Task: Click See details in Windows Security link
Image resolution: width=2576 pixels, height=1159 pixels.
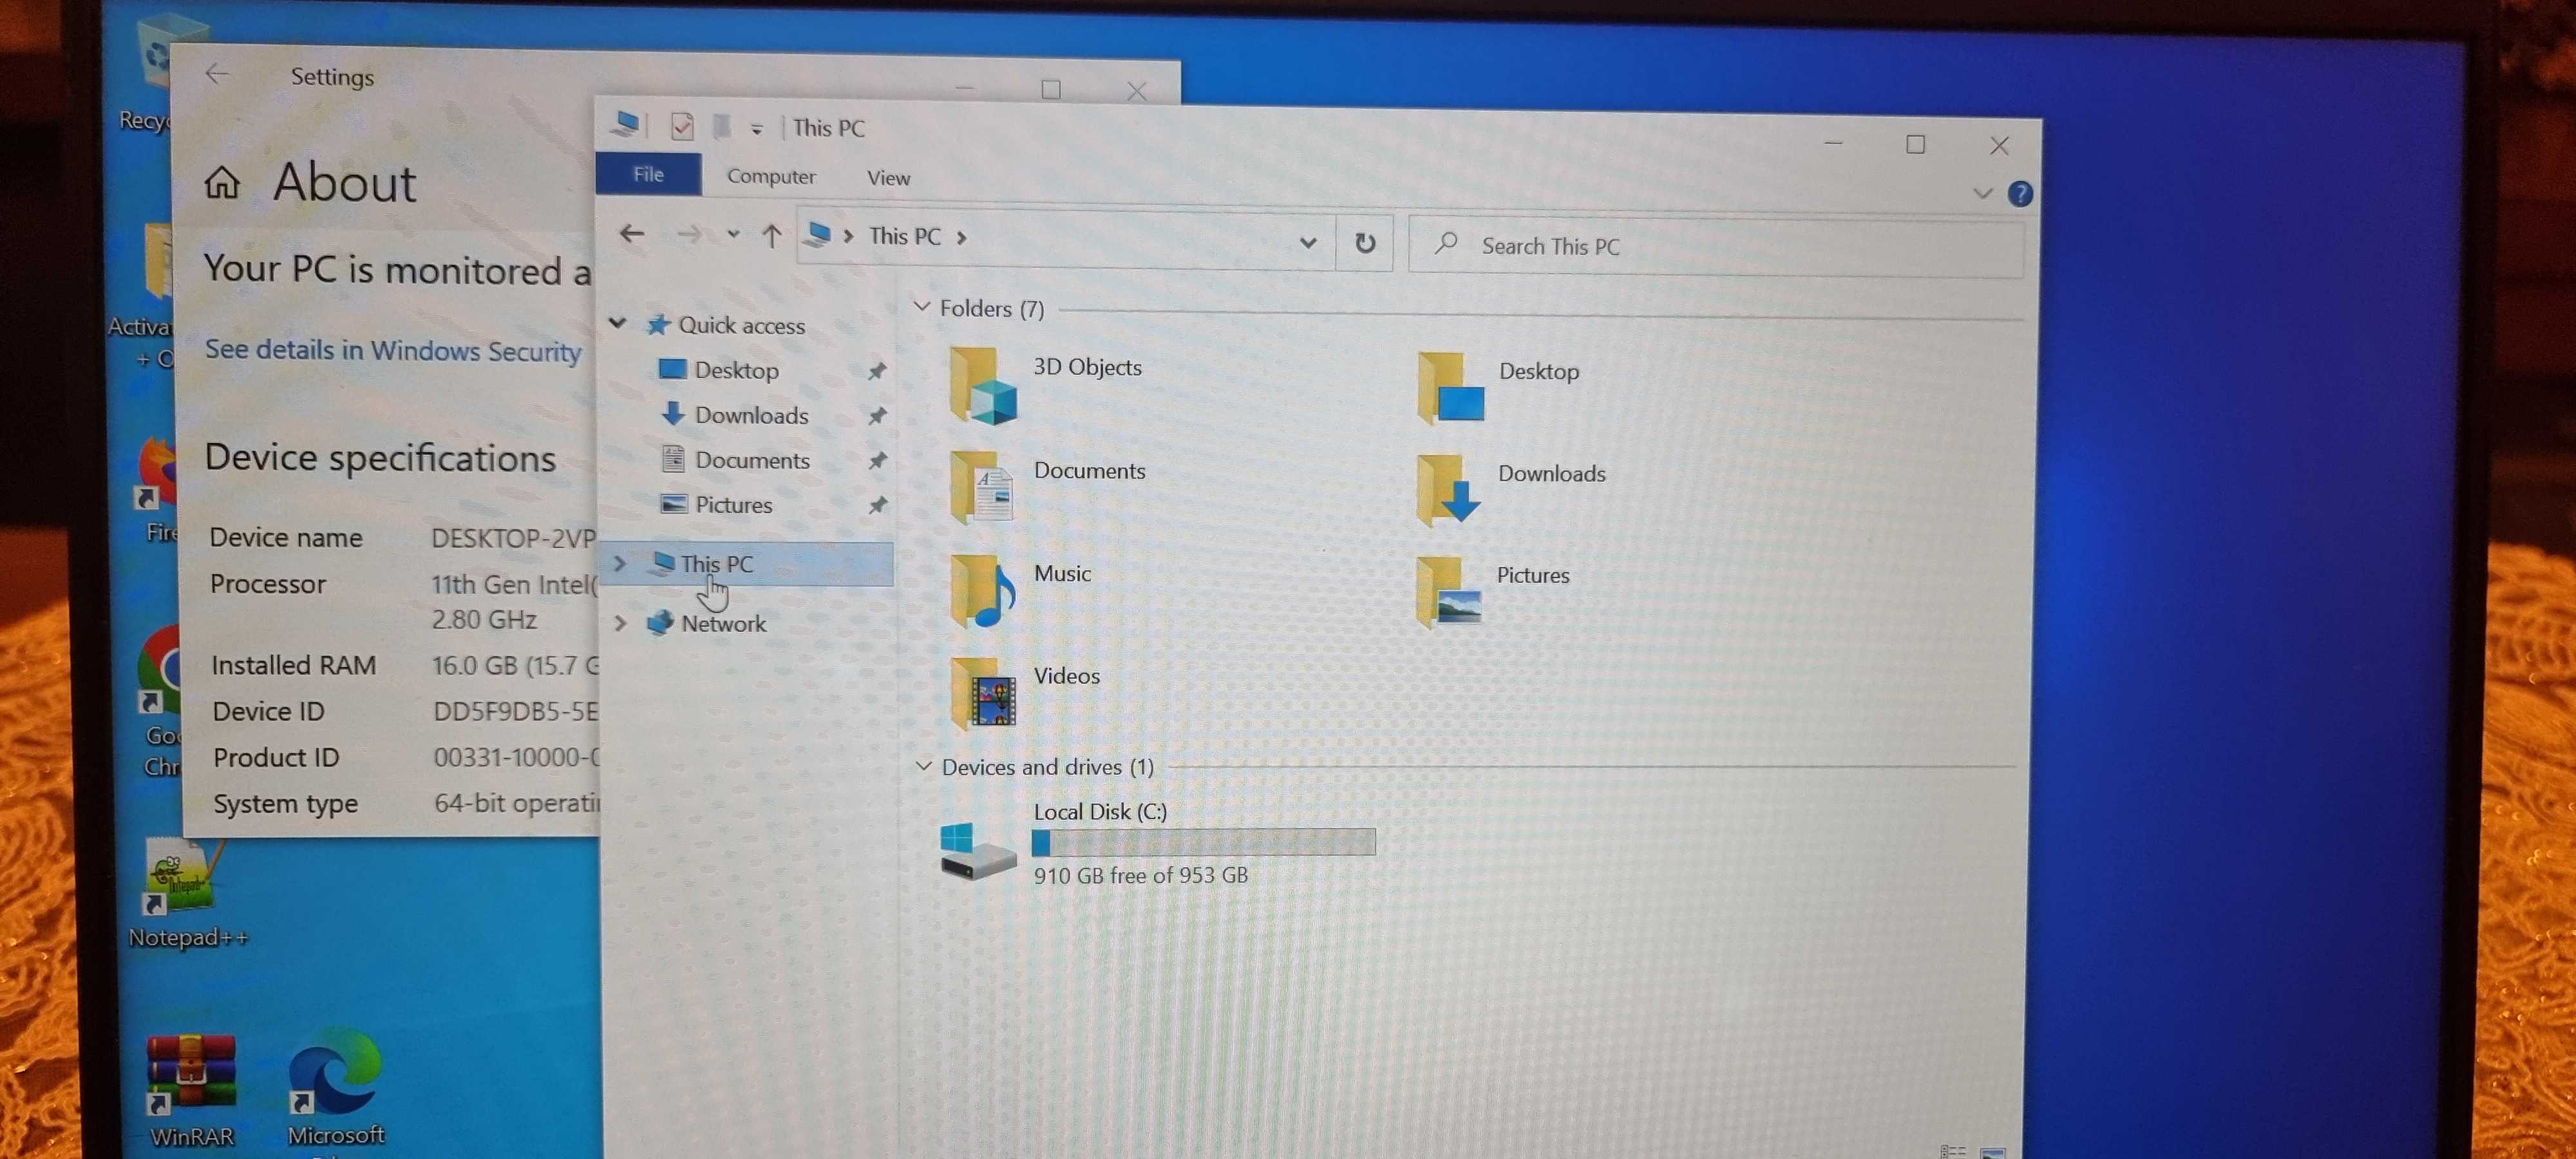Action: point(393,350)
